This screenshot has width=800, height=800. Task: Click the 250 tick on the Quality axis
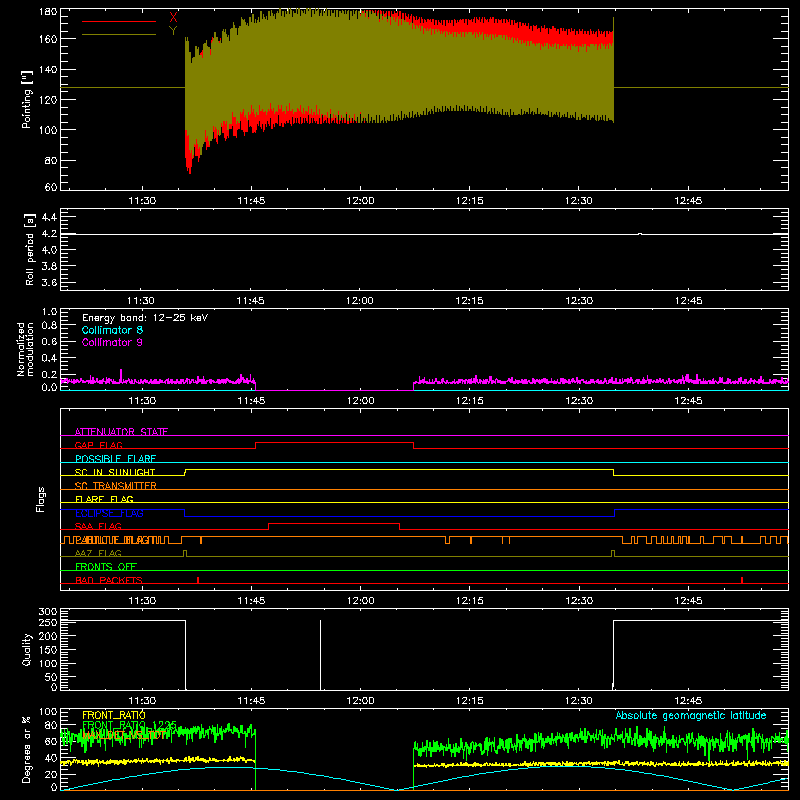coord(48,622)
